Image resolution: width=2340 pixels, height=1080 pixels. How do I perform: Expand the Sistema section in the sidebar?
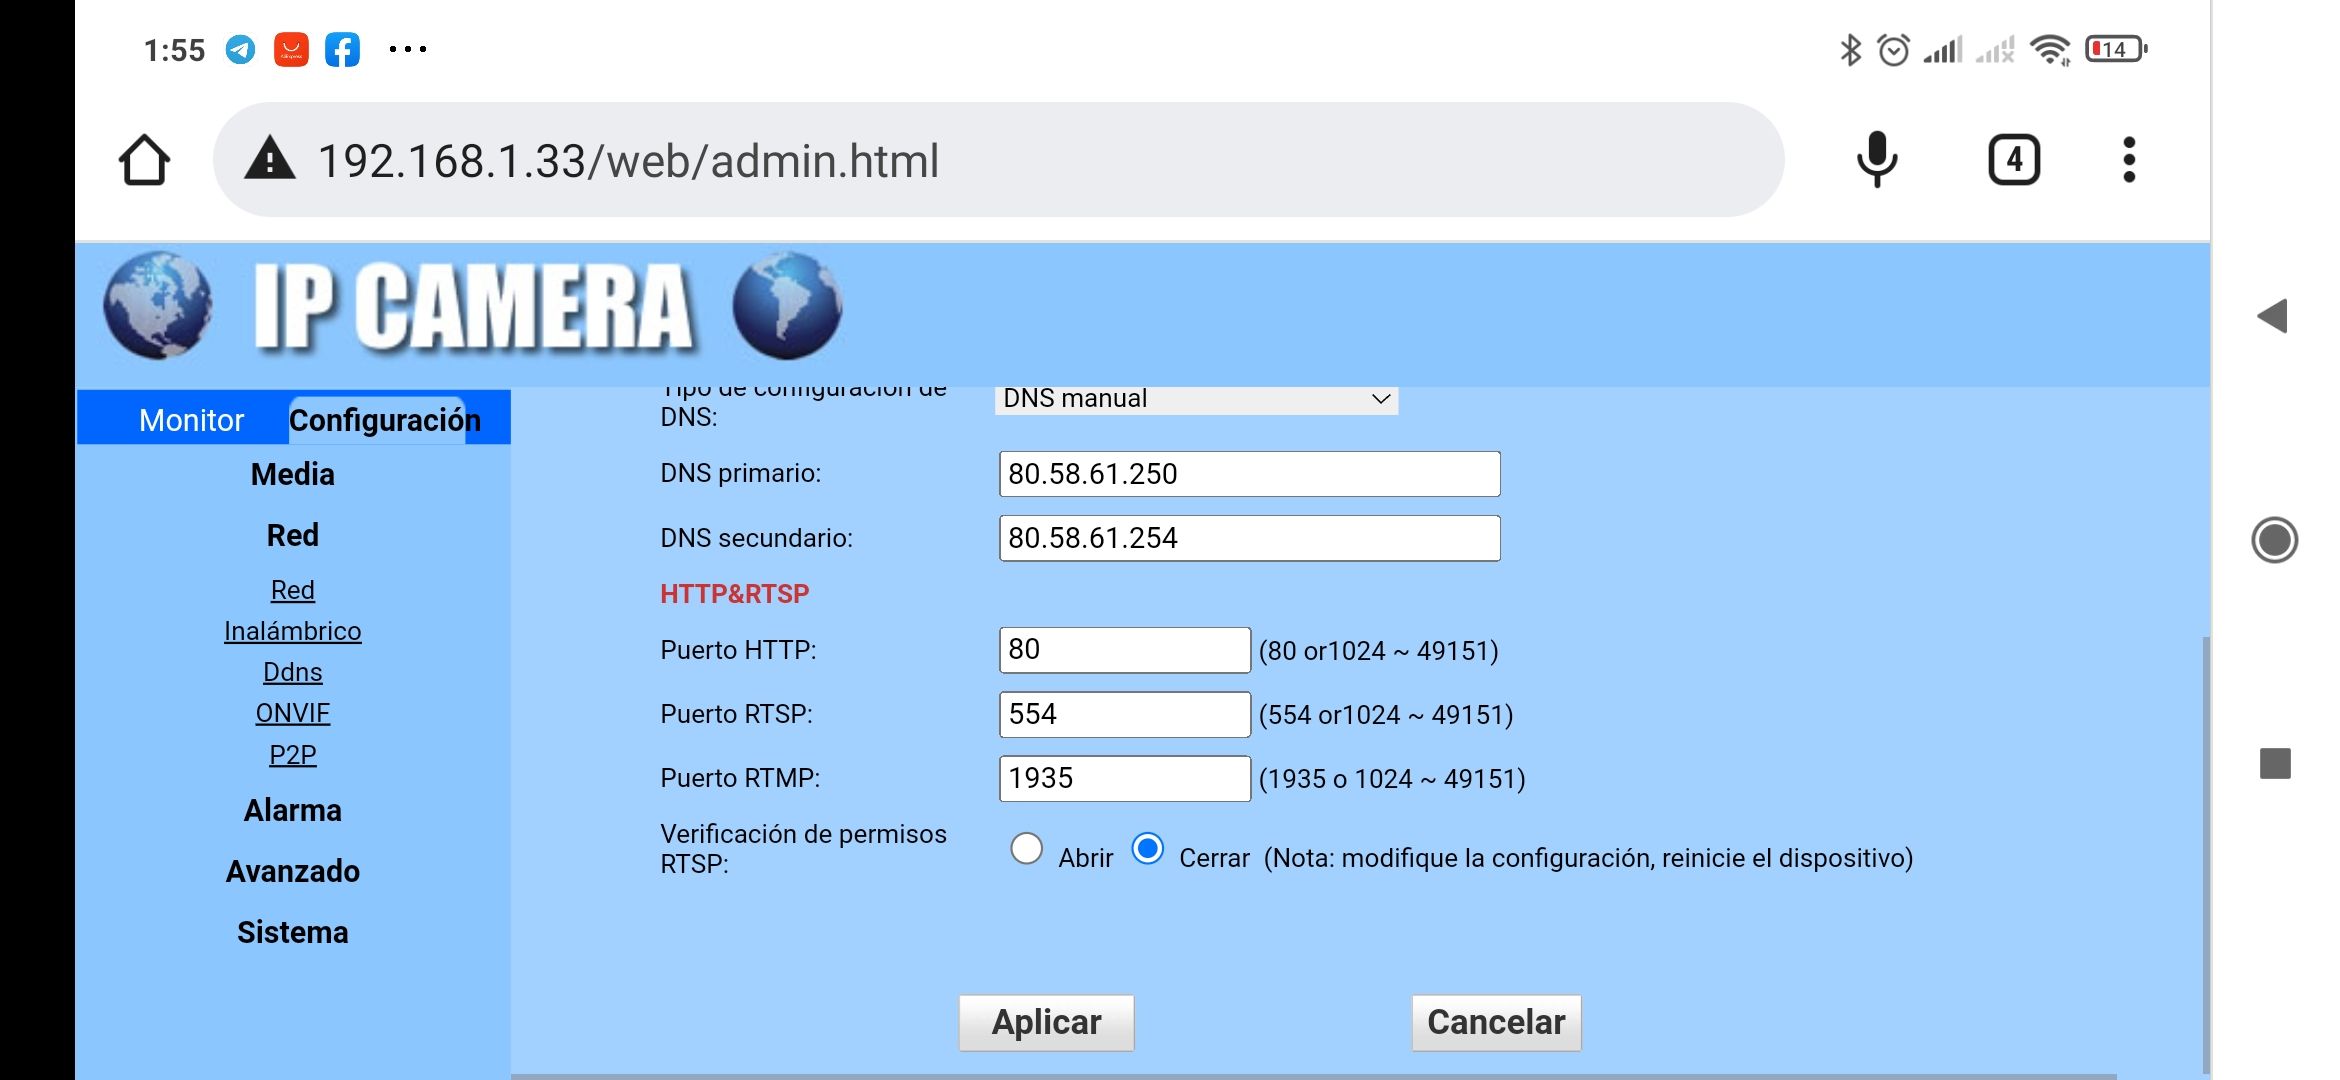(x=292, y=932)
